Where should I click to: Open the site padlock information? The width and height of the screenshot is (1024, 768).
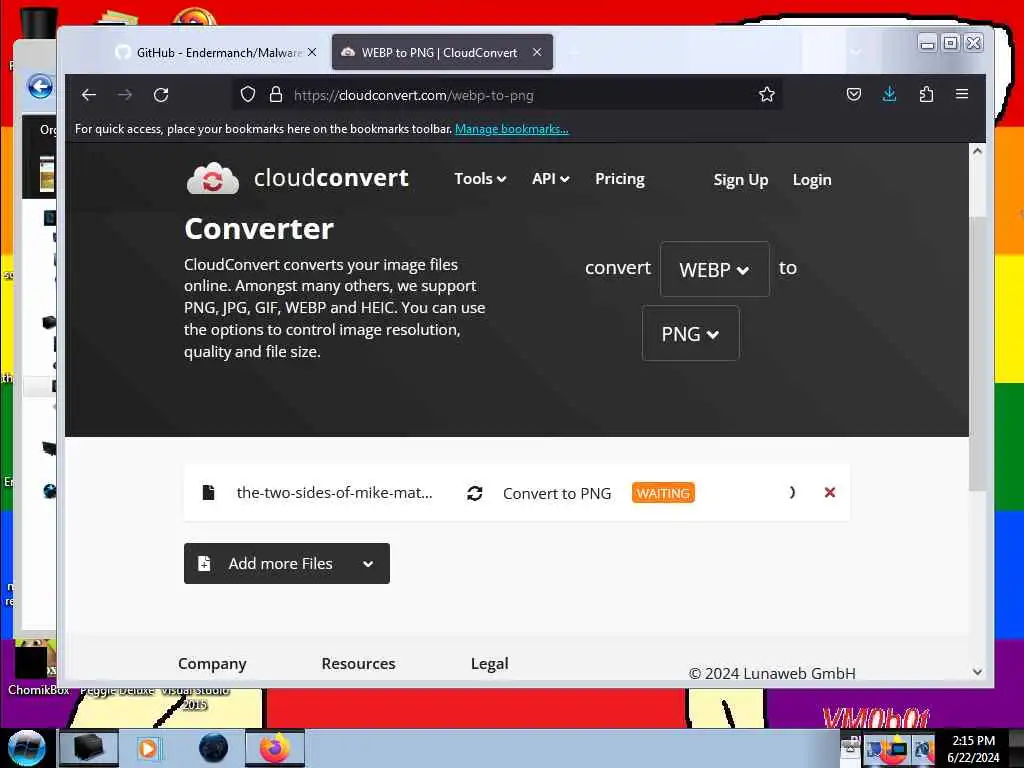pos(276,95)
